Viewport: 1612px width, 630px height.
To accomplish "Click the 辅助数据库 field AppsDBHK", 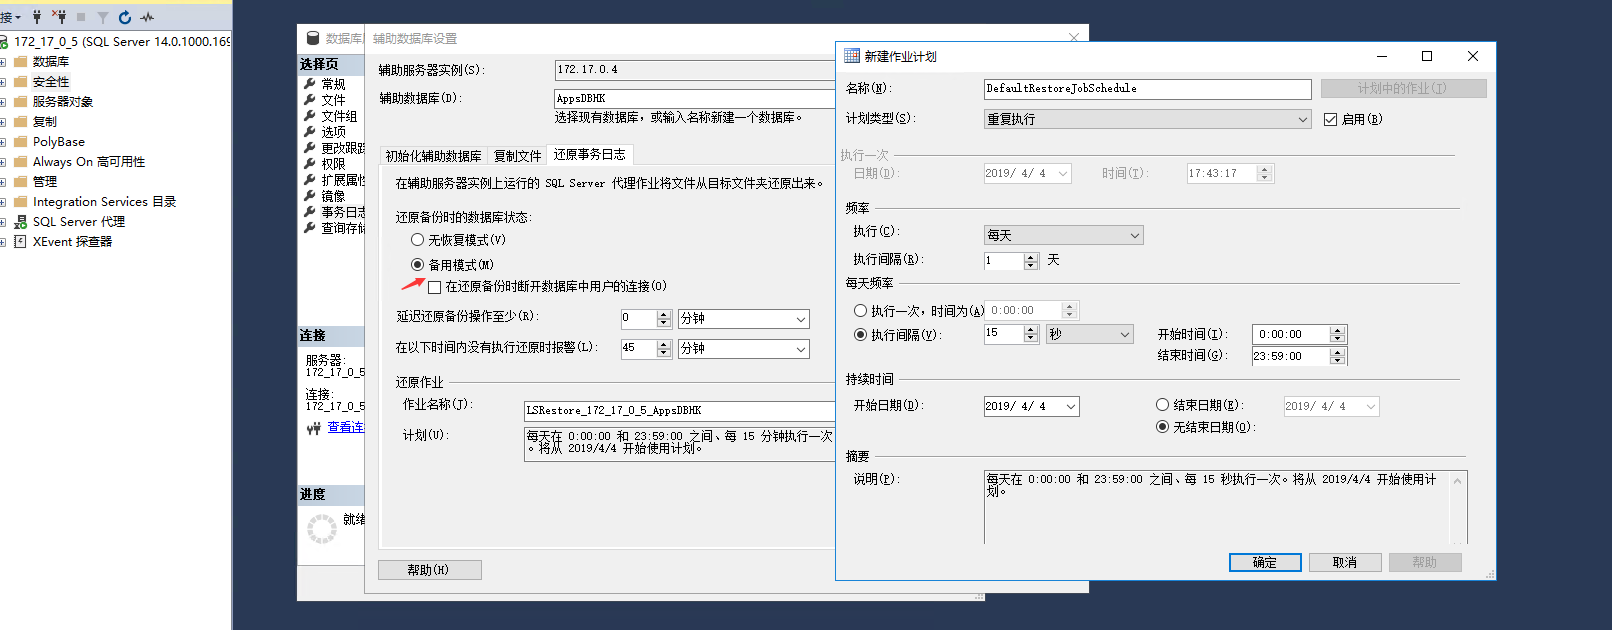I will tap(695, 99).
